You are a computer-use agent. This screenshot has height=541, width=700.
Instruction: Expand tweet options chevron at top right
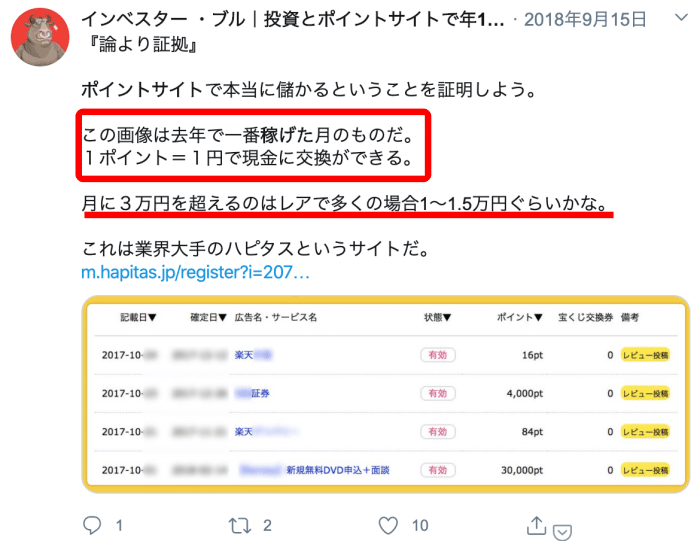[x=681, y=18]
